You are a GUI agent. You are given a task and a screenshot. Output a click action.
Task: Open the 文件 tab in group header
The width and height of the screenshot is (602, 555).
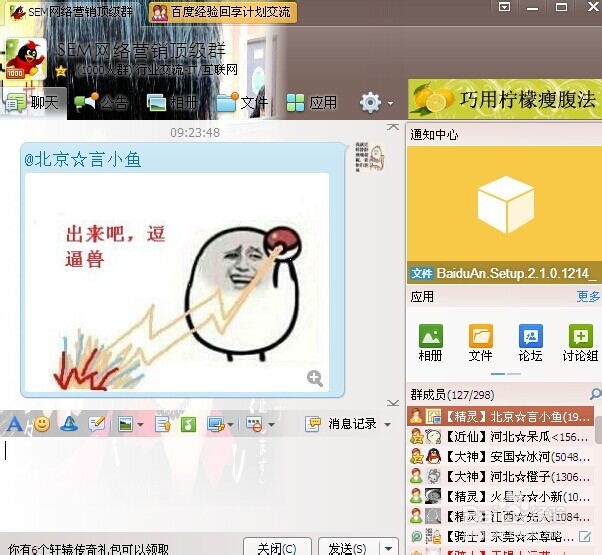coord(242,102)
